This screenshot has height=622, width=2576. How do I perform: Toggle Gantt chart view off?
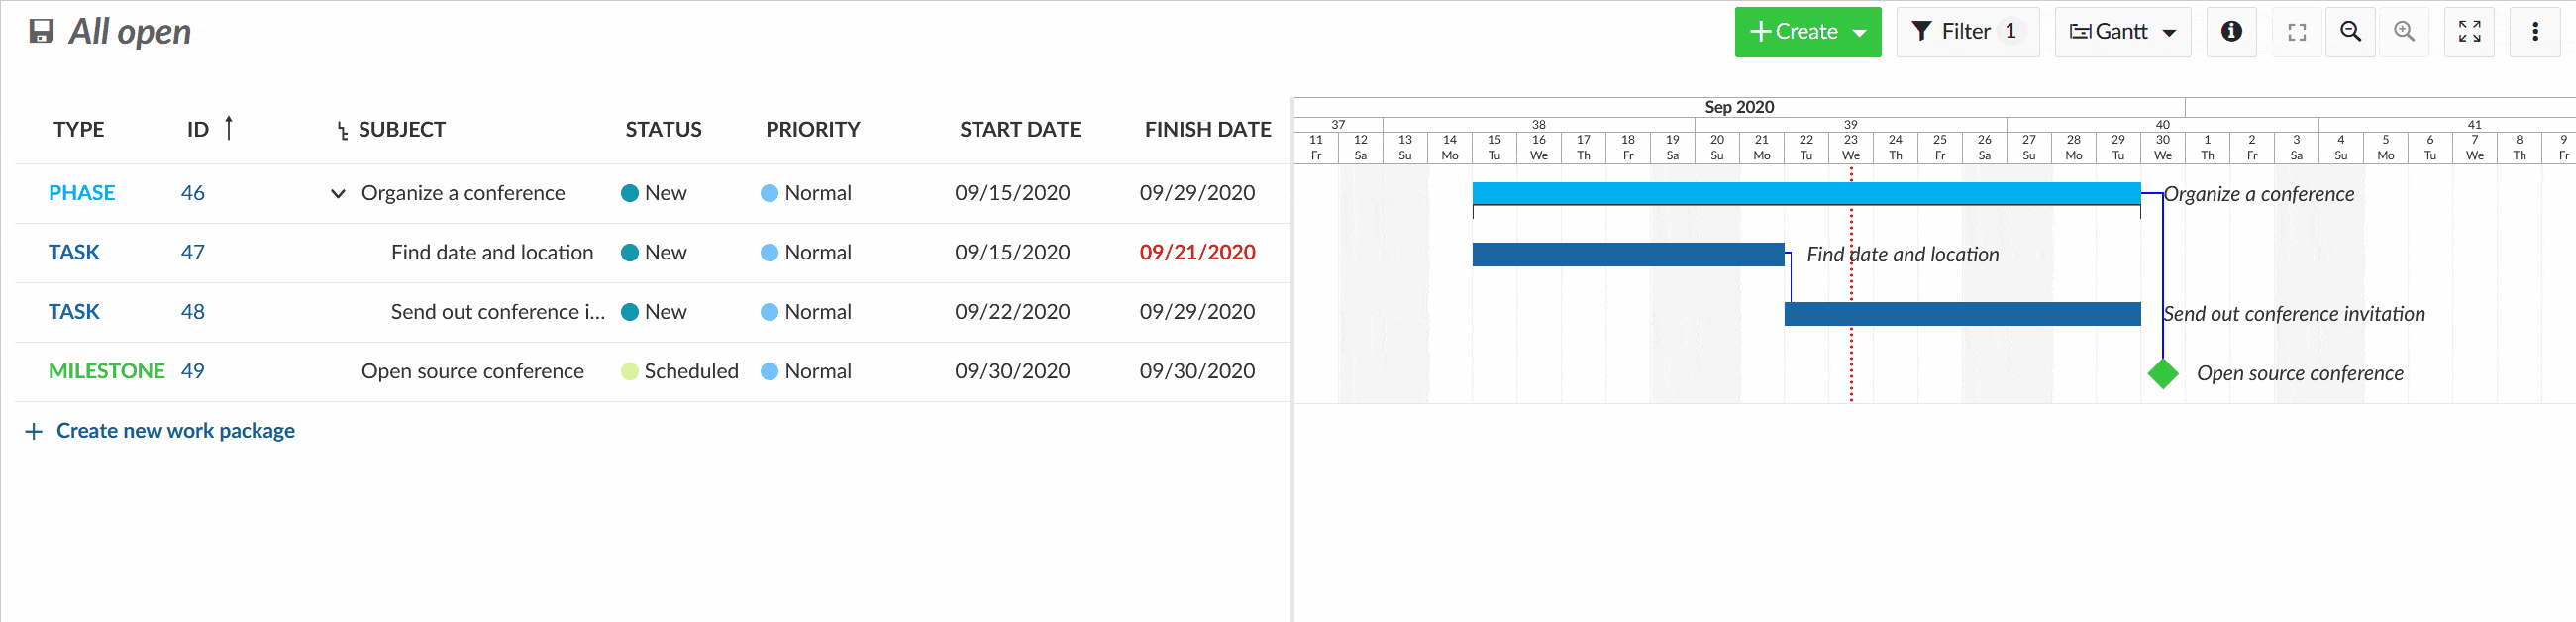point(2111,31)
